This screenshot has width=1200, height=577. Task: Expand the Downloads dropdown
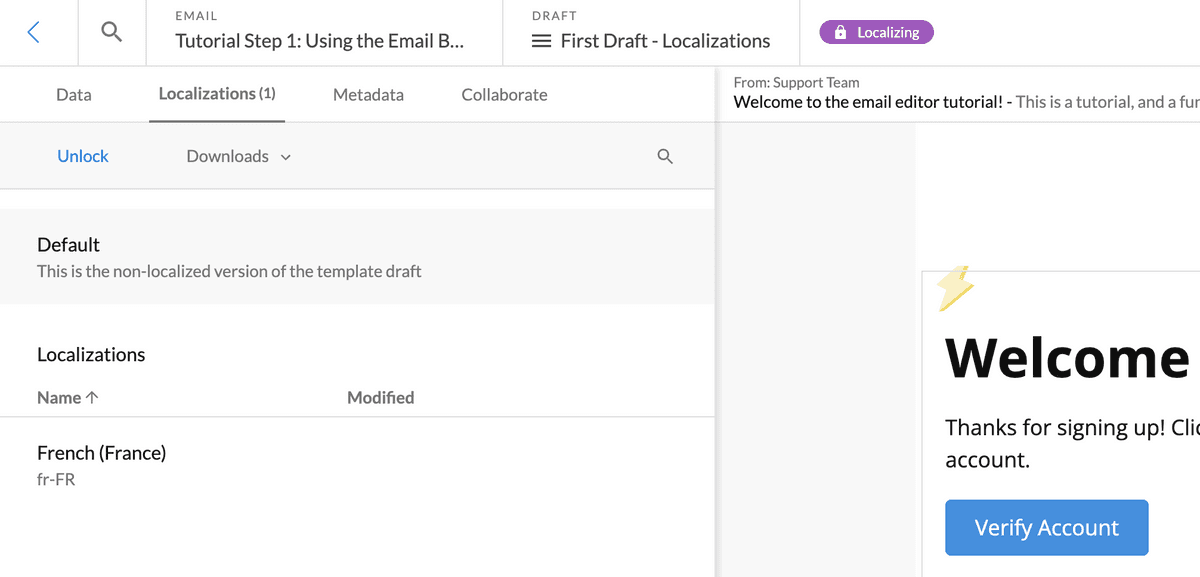pyautogui.click(x=239, y=156)
